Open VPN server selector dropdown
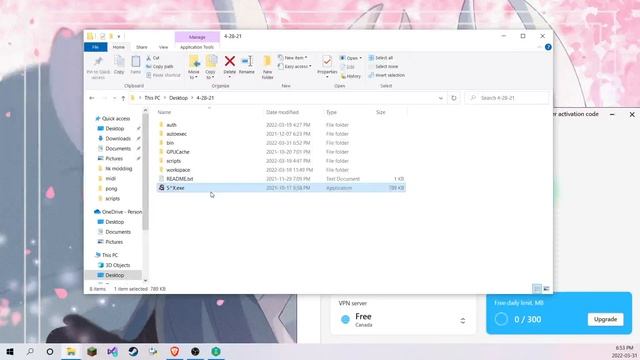This screenshot has width=640, height=360. pos(462,320)
